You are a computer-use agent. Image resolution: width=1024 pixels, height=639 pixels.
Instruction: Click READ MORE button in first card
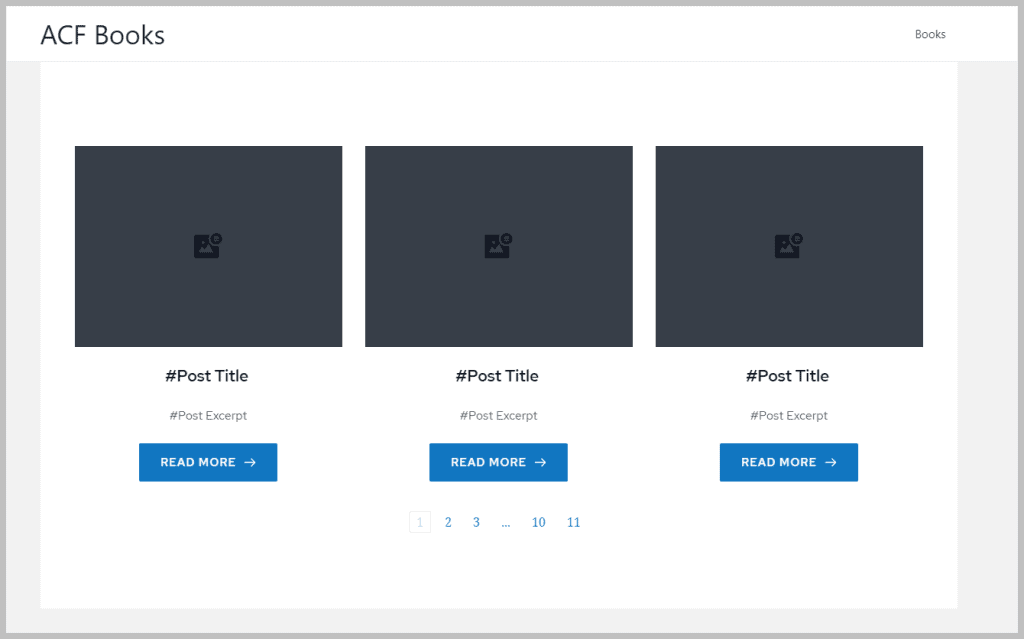click(208, 463)
